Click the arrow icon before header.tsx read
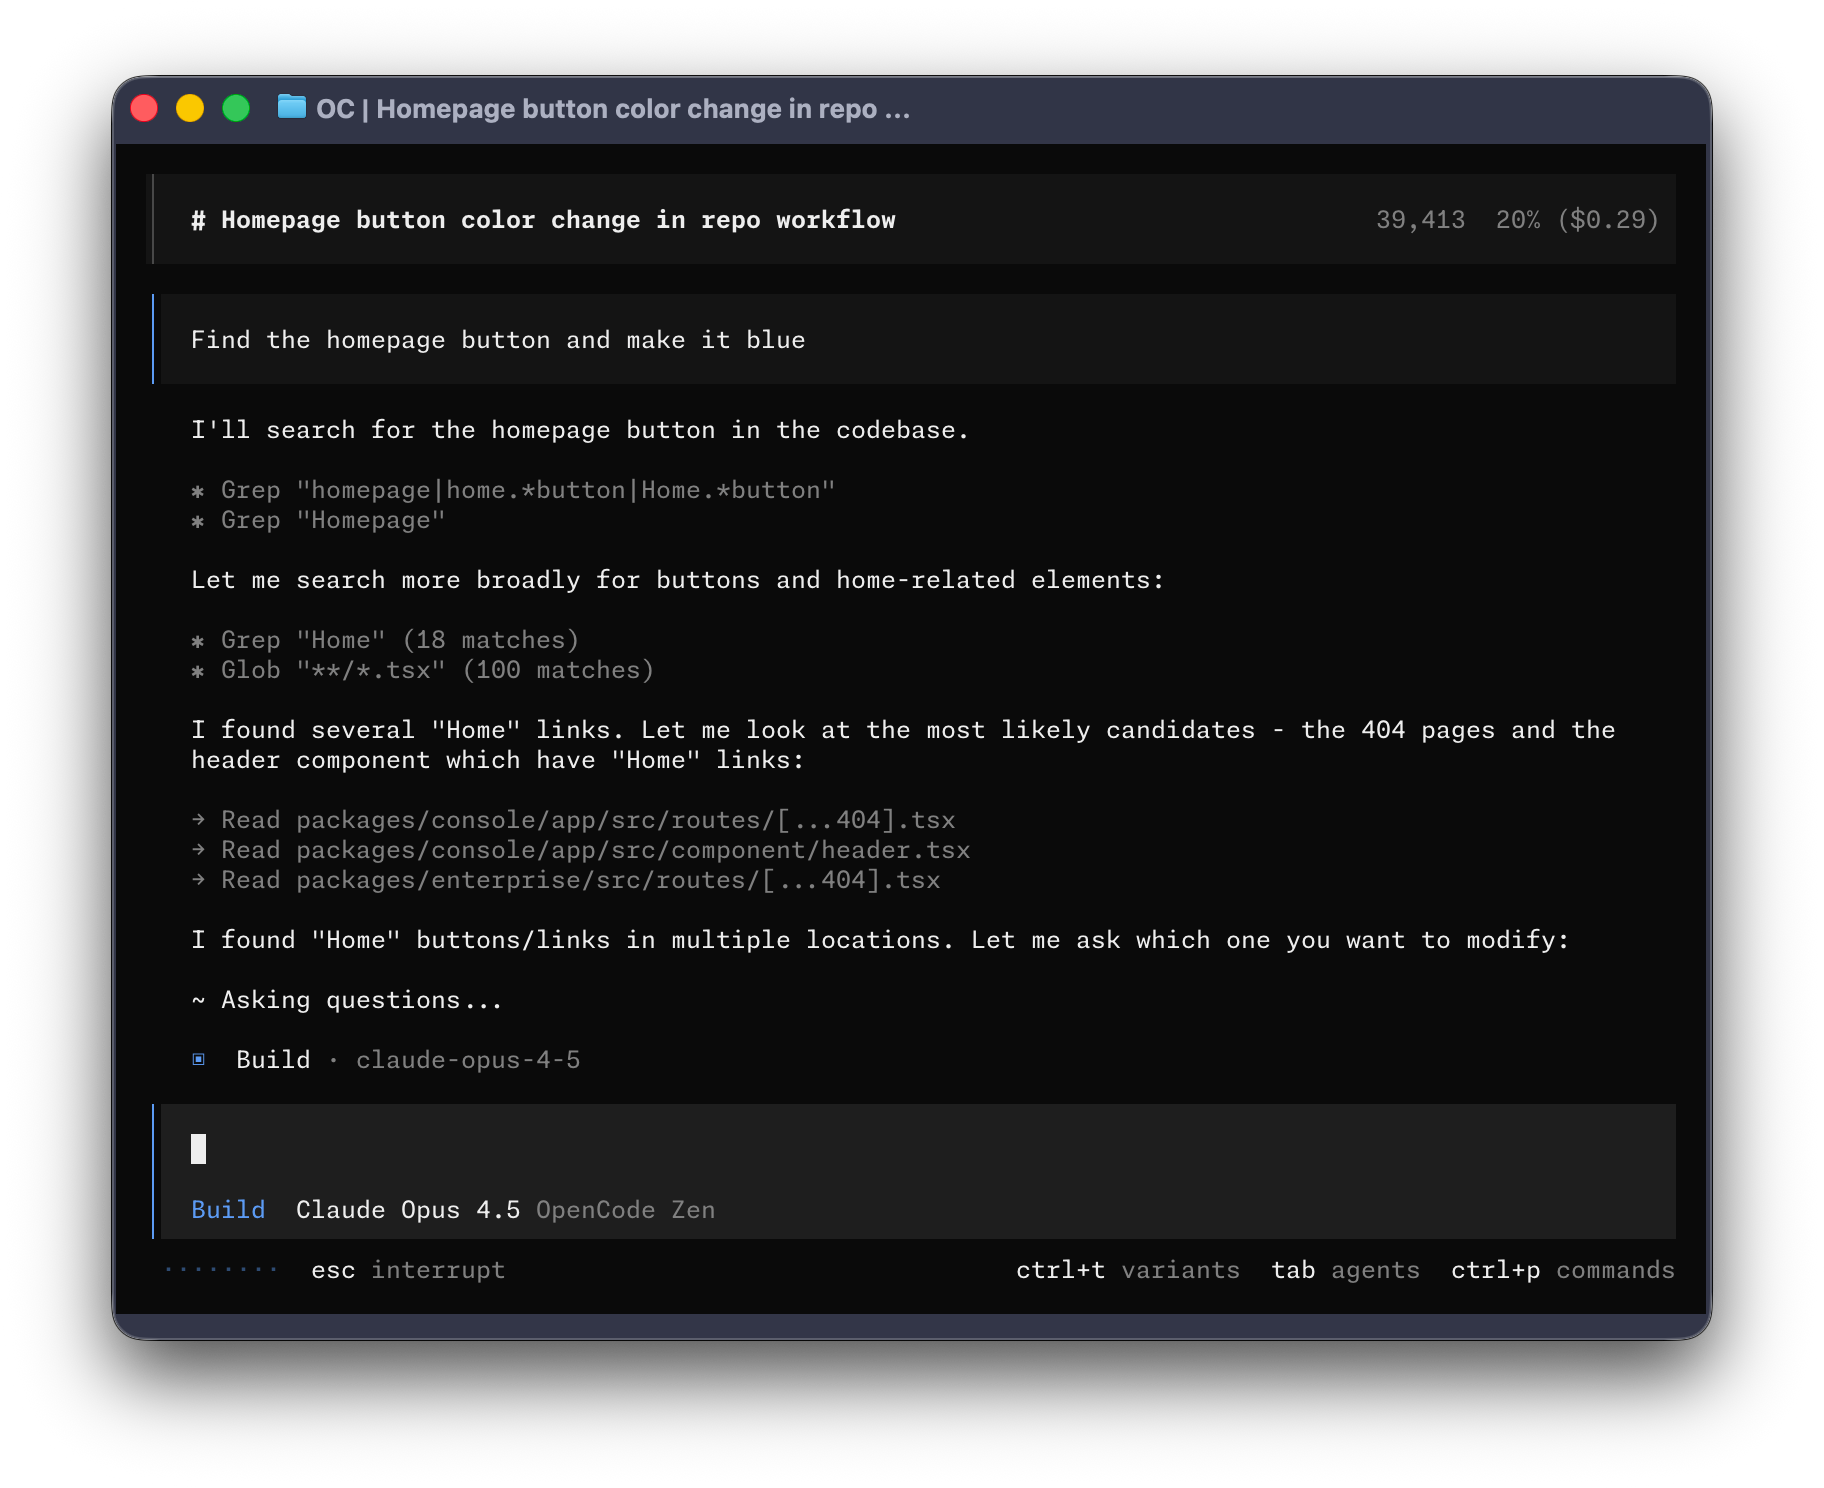 (197, 849)
